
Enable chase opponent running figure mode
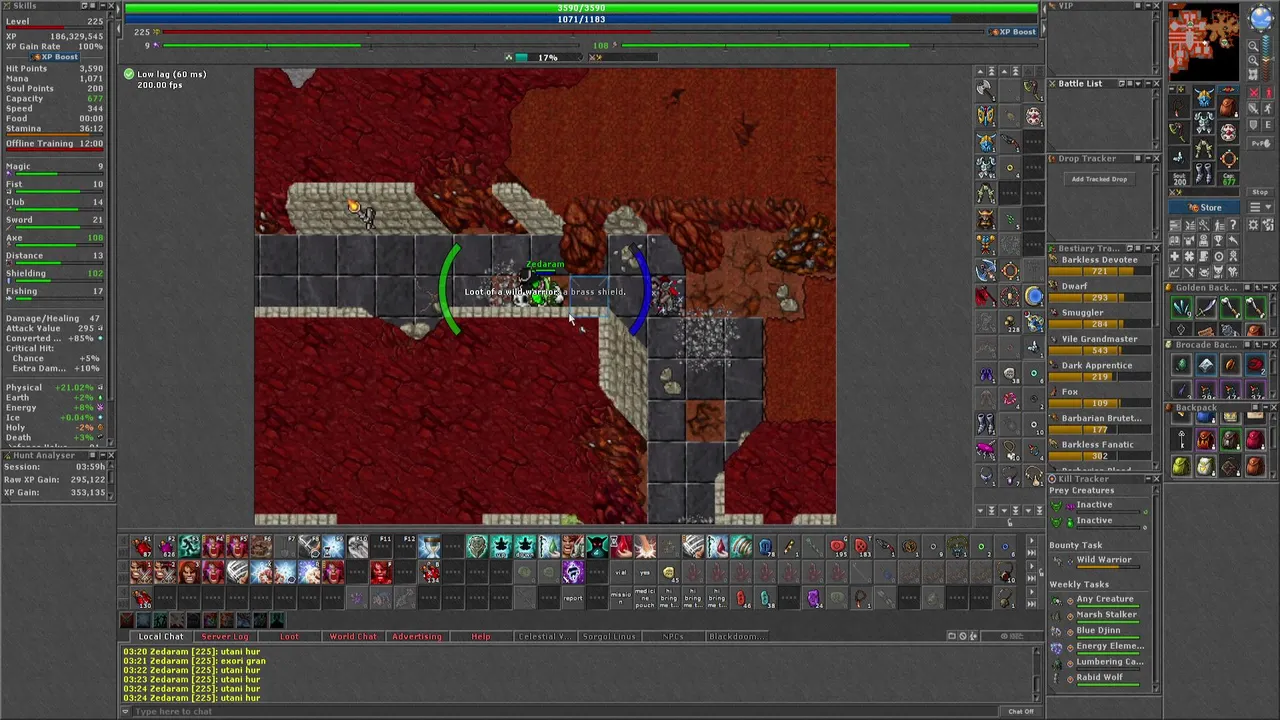[1267, 108]
